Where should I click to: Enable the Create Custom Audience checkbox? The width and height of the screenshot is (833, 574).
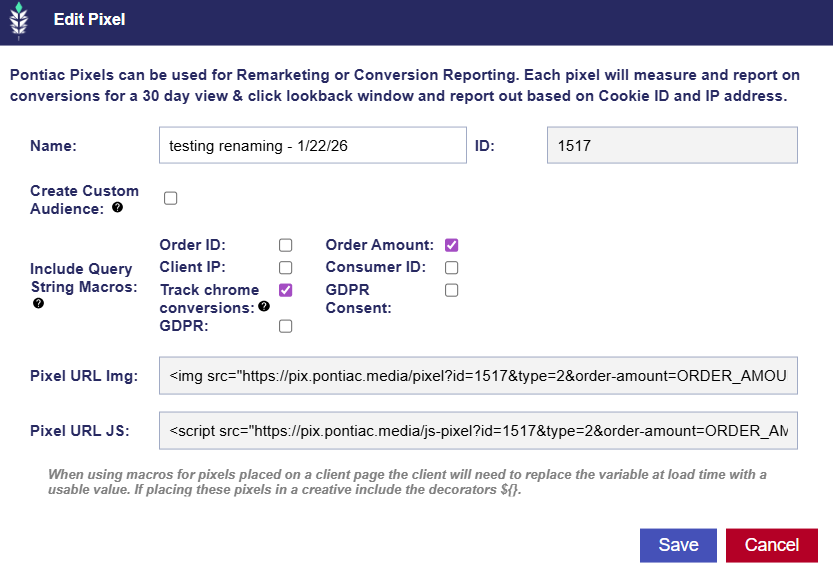coord(171,198)
